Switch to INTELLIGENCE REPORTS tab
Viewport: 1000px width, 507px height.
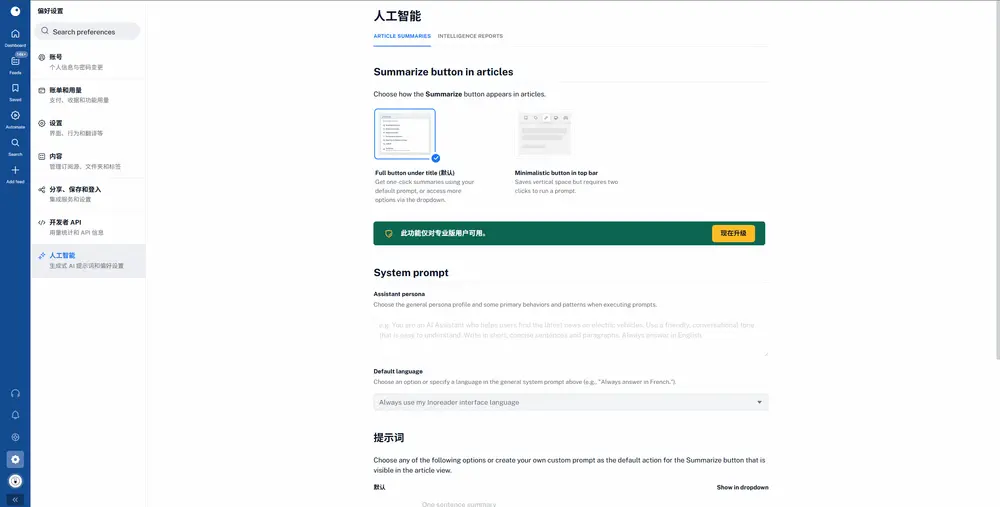470,36
